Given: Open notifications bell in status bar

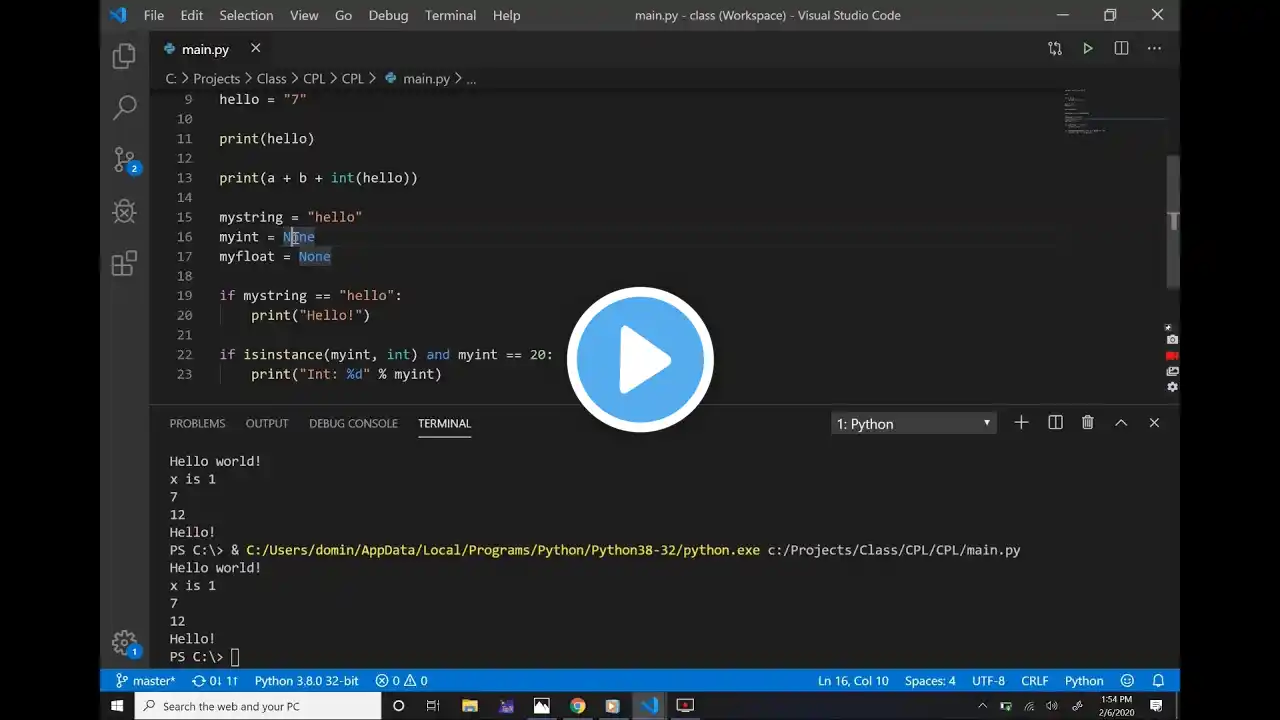Looking at the screenshot, I should pyautogui.click(x=1158, y=681).
